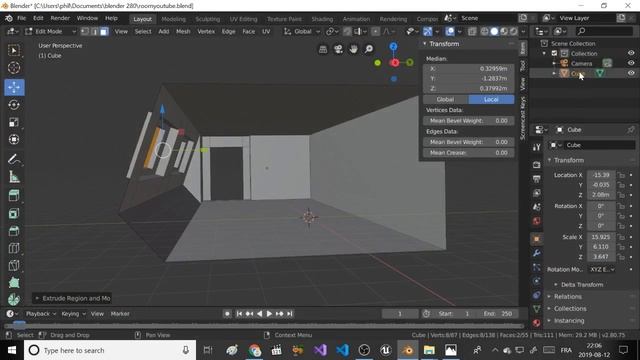The height and width of the screenshot is (360, 640).
Task: Hide Camera in outliner
Action: [x=631, y=63]
